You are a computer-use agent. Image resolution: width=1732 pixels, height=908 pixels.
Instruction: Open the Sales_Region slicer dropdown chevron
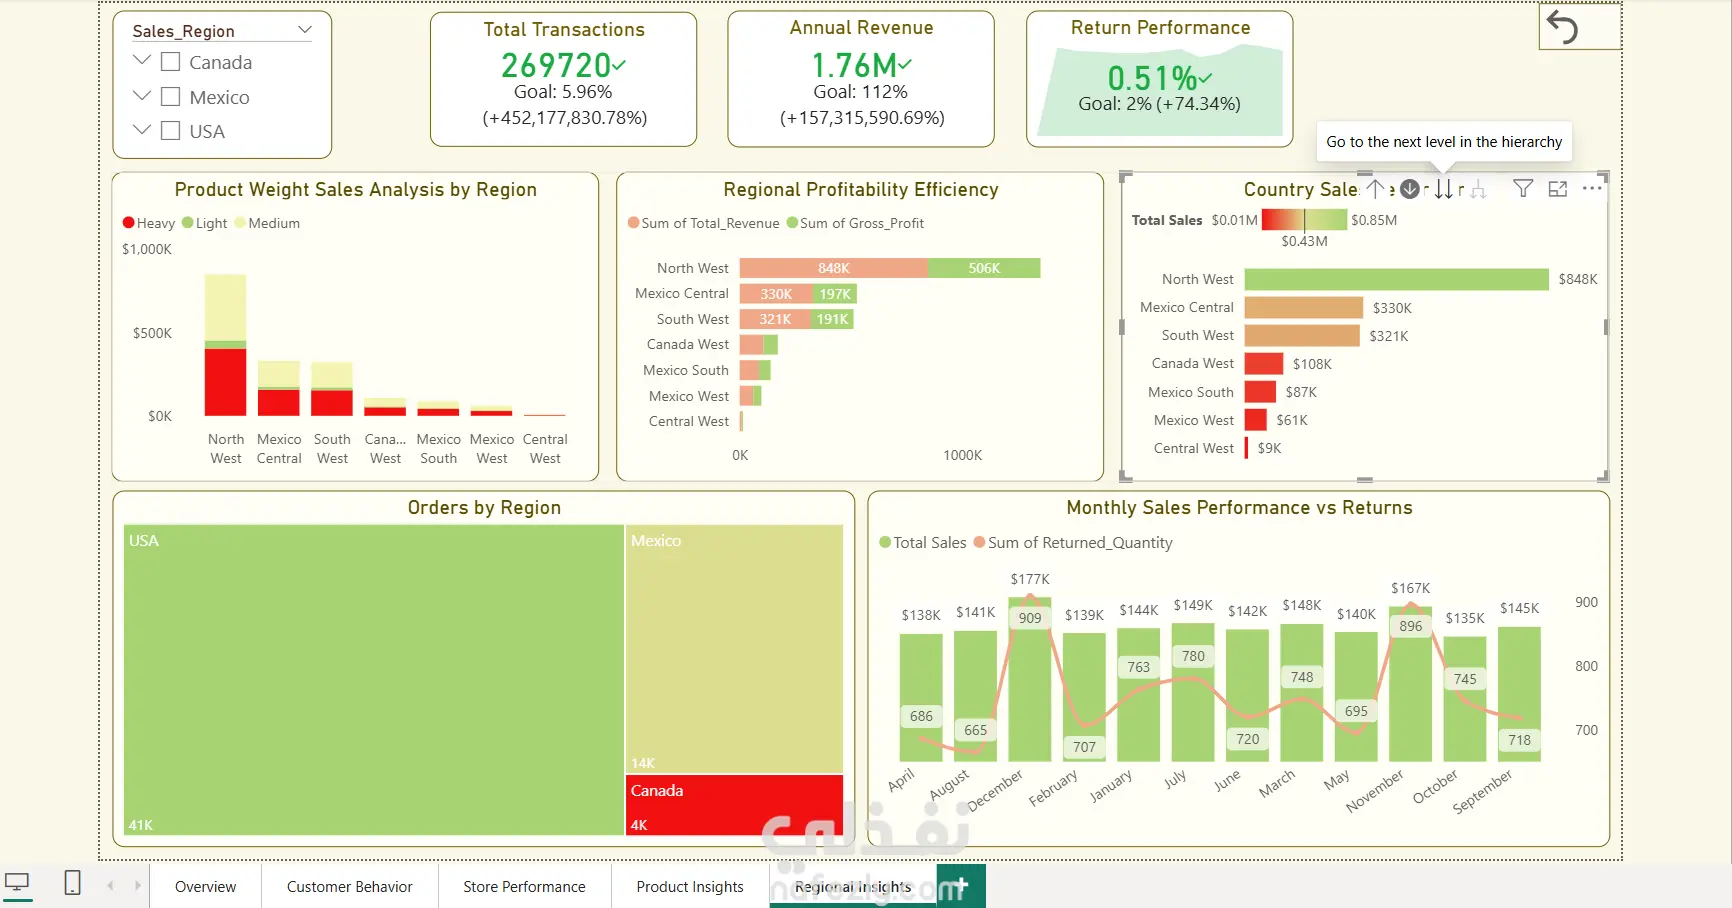(x=305, y=30)
